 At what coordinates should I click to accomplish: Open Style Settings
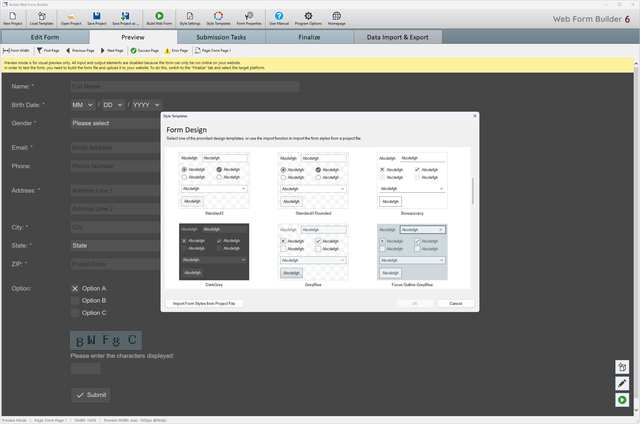click(x=190, y=18)
